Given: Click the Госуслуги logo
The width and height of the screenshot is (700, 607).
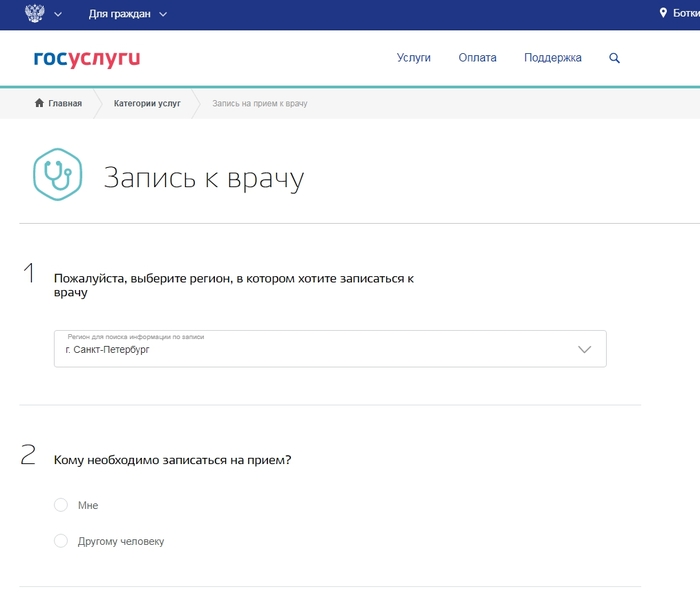Looking at the screenshot, I should point(87,59).
